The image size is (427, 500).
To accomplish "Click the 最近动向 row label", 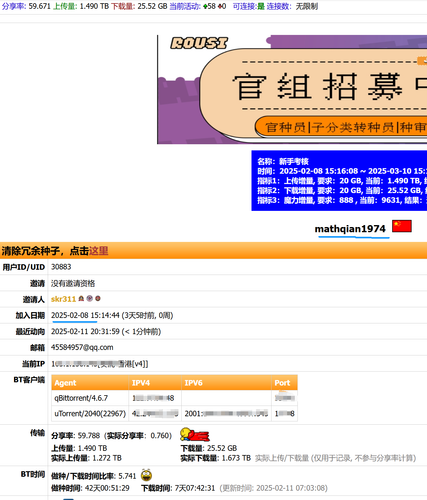I will point(30,331).
